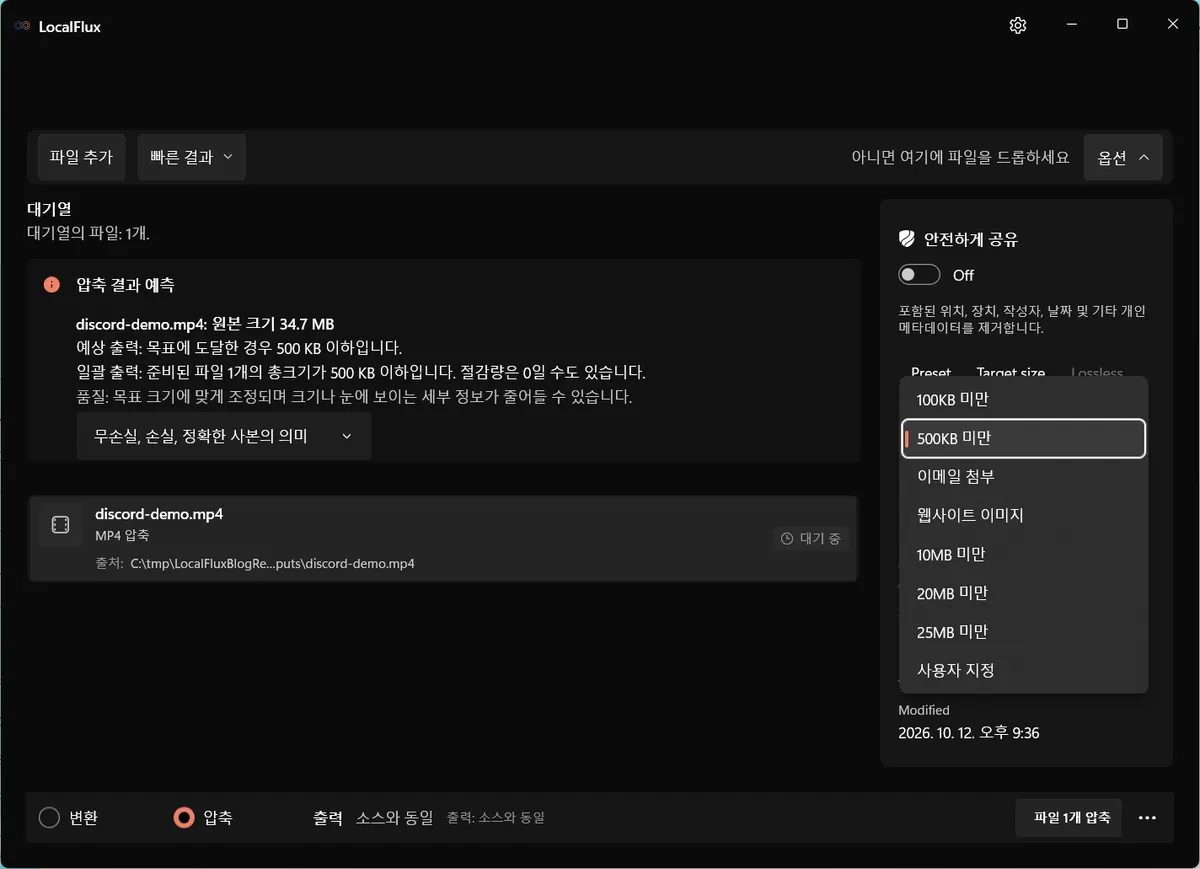The height and width of the screenshot is (869, 1200).
Task: Open the 출력 소스와 동일 dropdown
Action: [x=394, y=818]
